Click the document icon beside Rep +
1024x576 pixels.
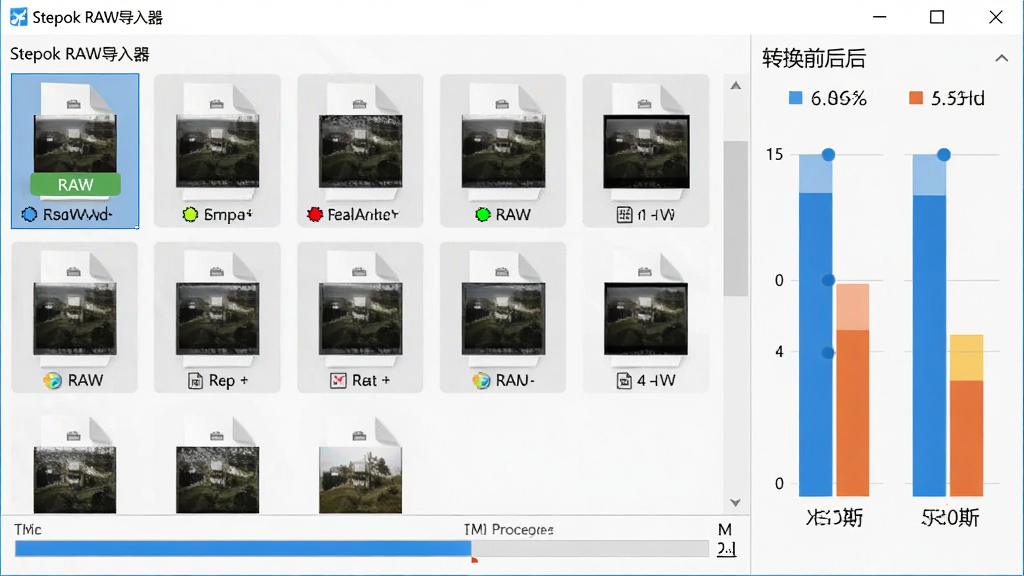point(195,380)
